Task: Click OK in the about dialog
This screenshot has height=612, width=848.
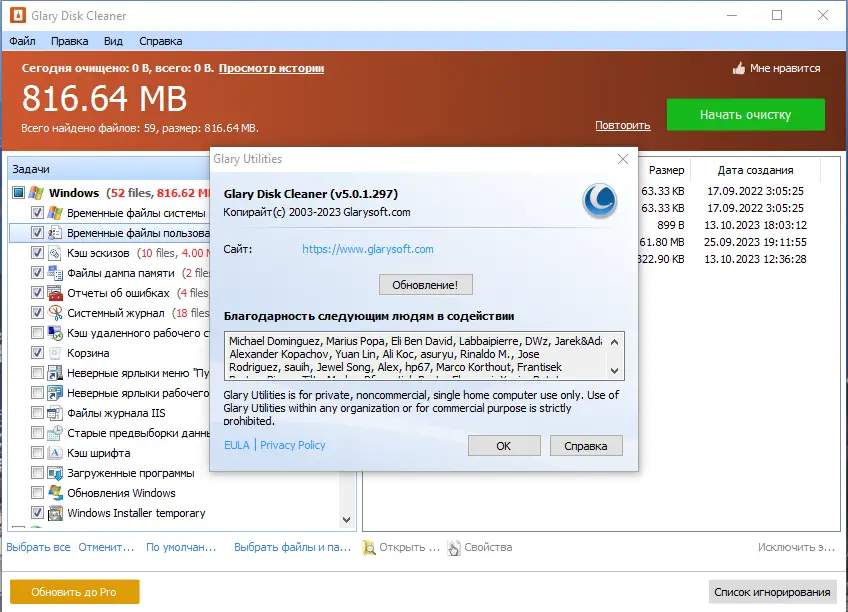Action: (504, 446)
